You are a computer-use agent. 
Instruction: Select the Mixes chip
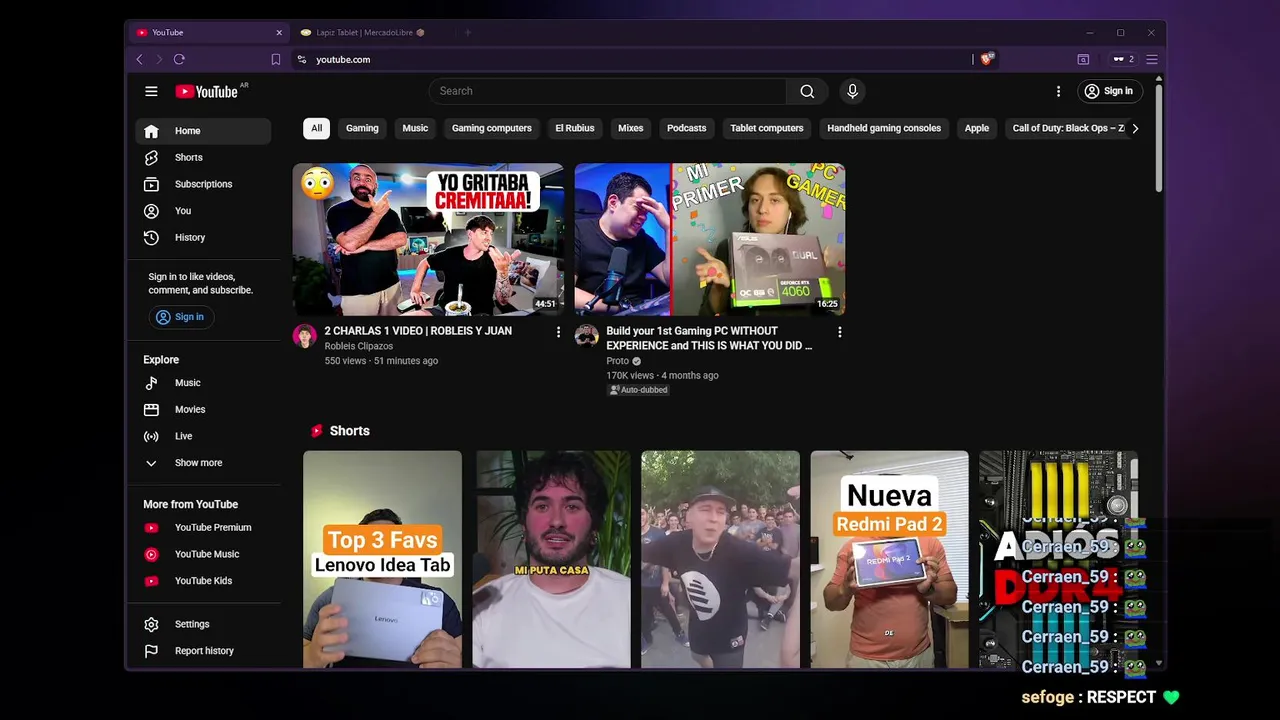(x=631, y=128)
